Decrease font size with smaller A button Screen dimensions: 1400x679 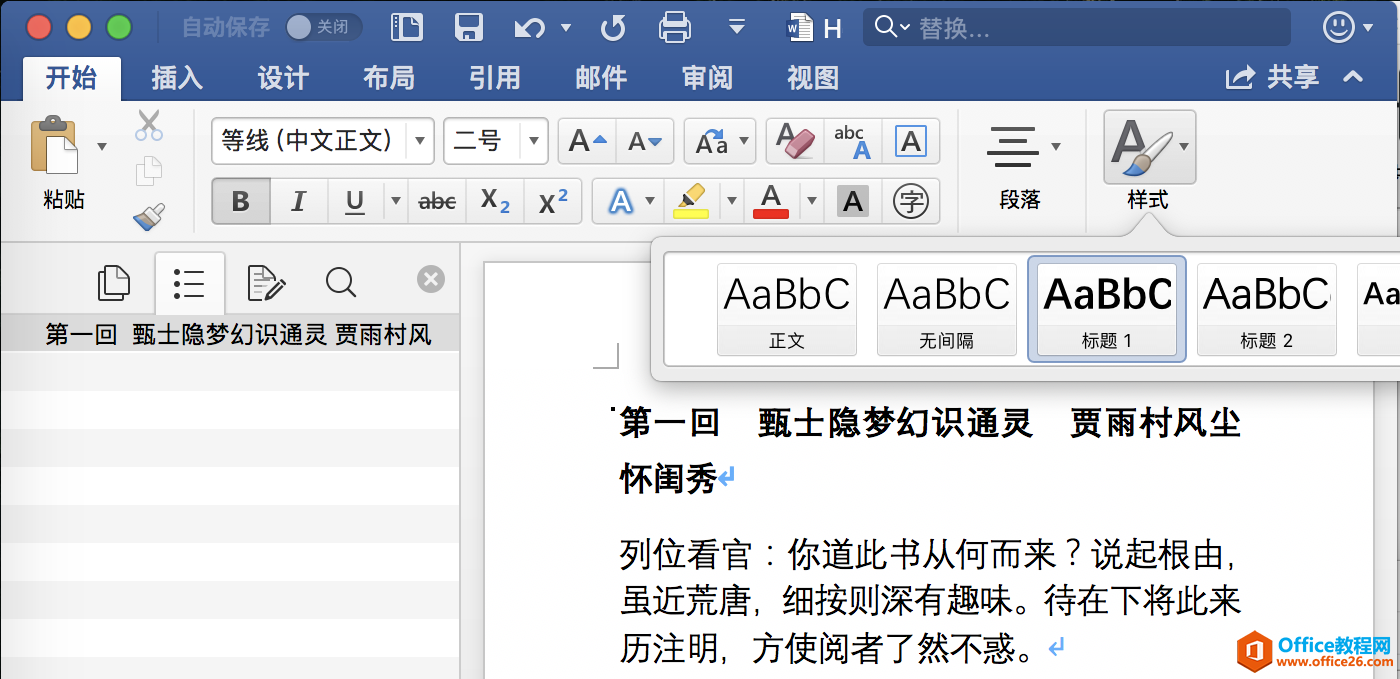point(645,141)
